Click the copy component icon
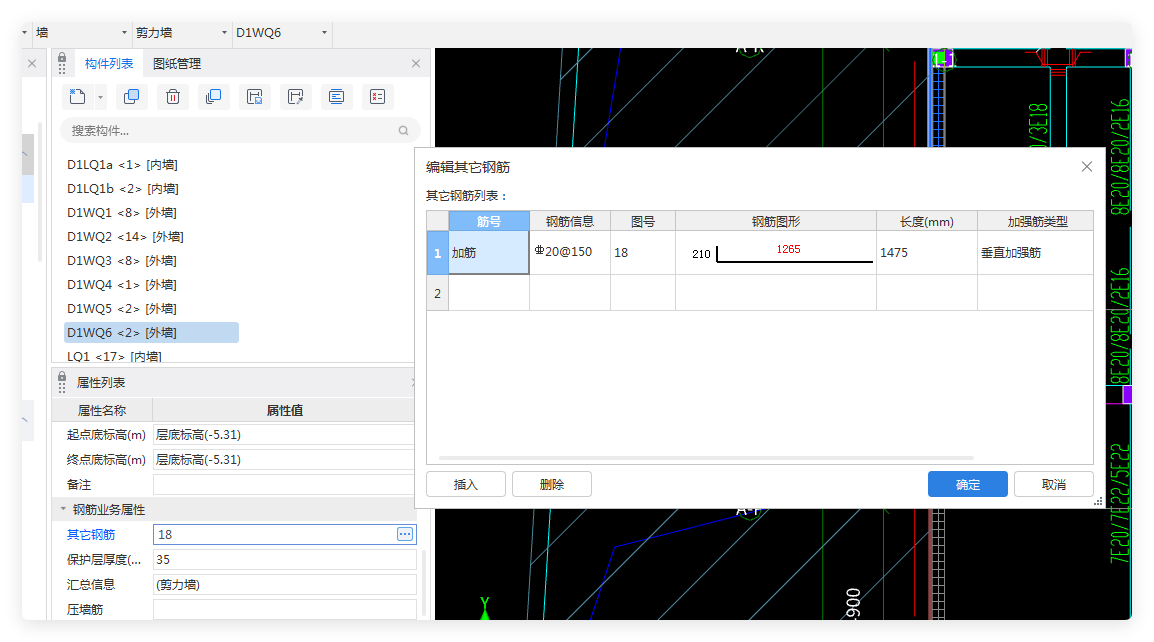The height and width of the screenshot is (642, 1154). (x=132, y=96)
